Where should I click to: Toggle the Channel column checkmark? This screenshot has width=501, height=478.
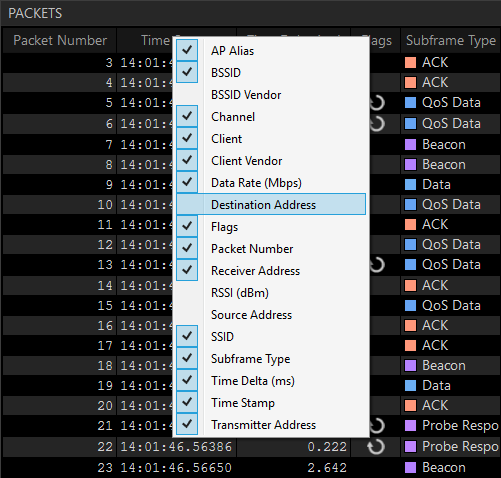pos(187,116)
